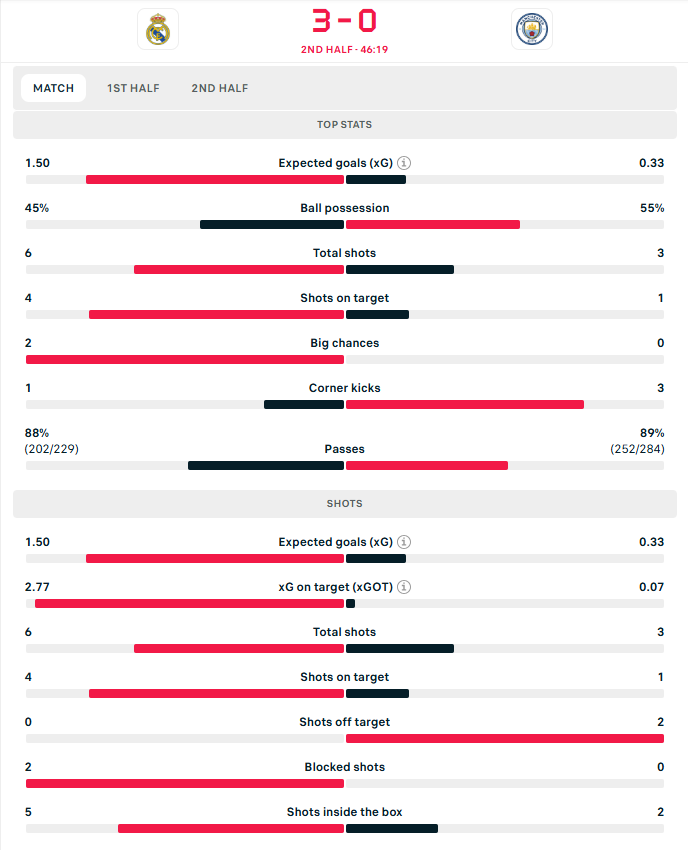Open Expected goals info icon in Shots section
The height and width of the screenshot is (850, 688).
[x=404, y=542]
